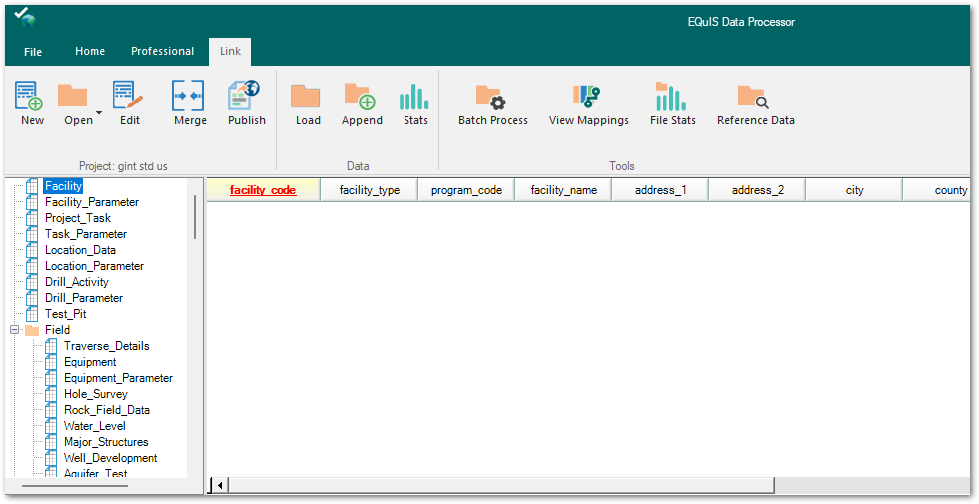Click the Append data icon
The image size is (979, 504).
[360, 97]
